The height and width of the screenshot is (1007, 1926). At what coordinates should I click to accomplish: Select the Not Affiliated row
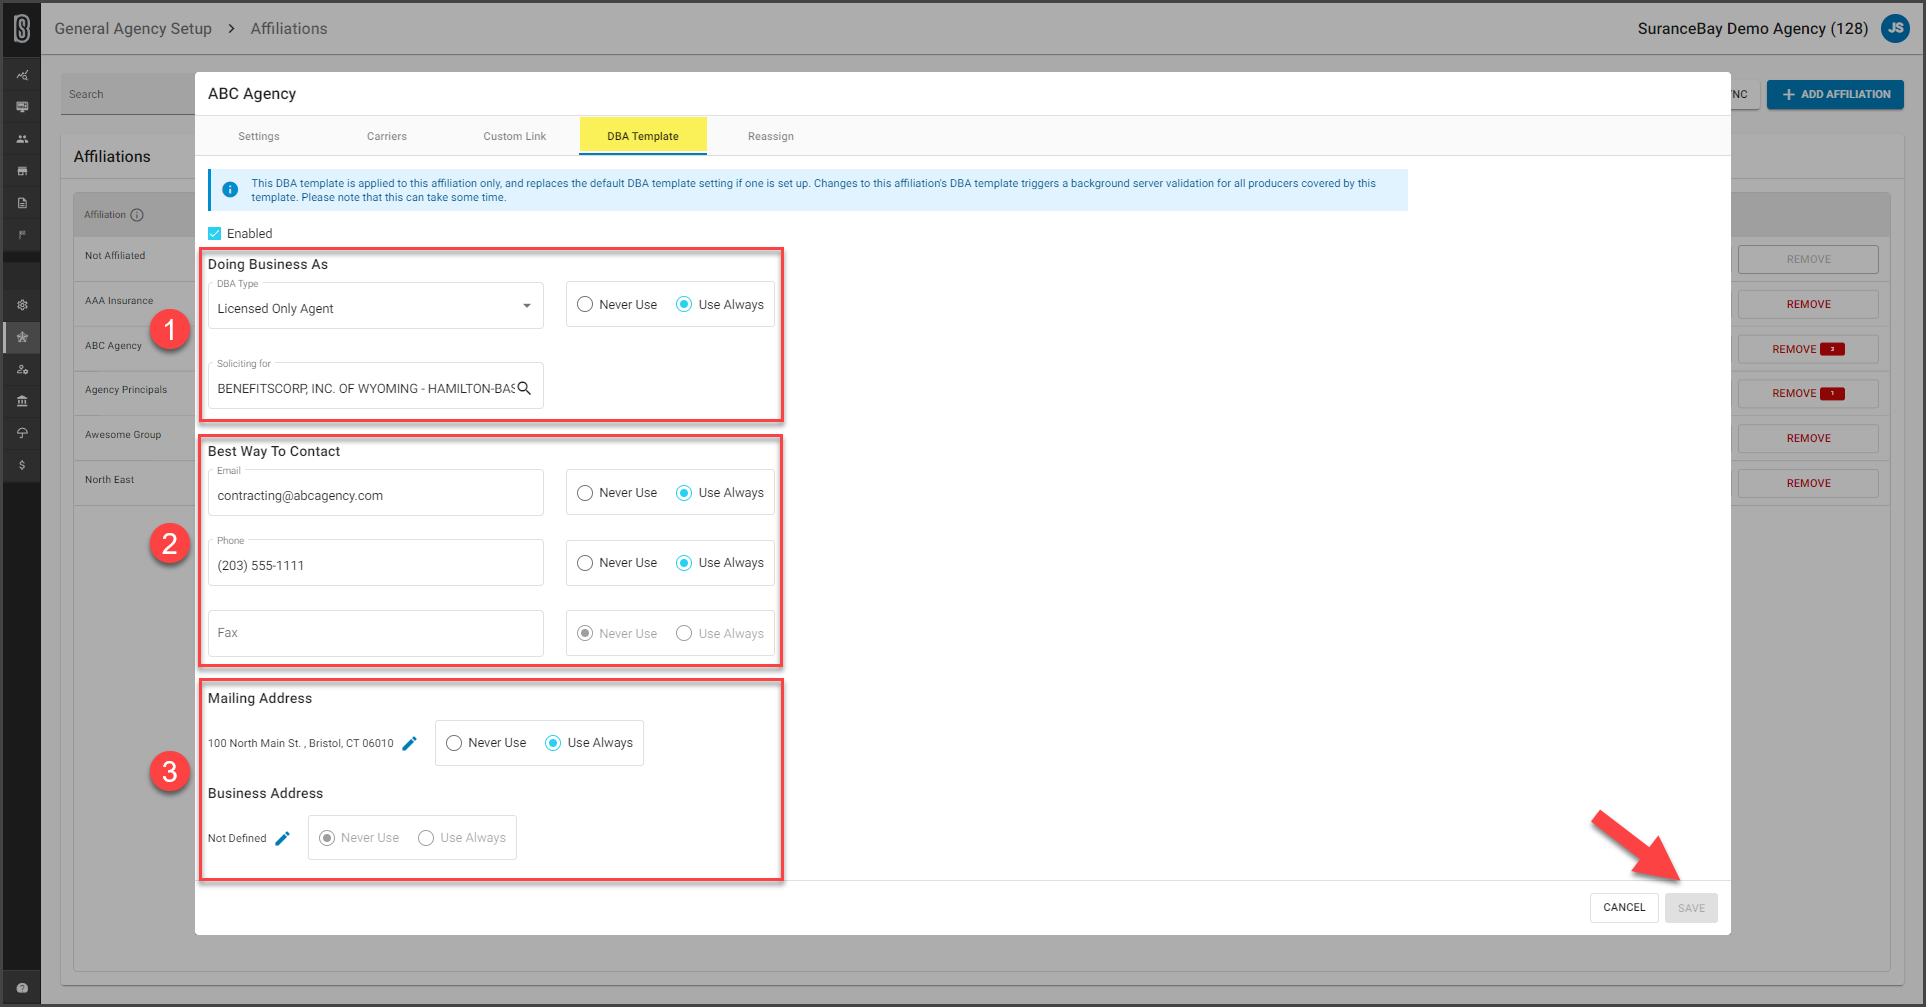click(x=134, y=256)
